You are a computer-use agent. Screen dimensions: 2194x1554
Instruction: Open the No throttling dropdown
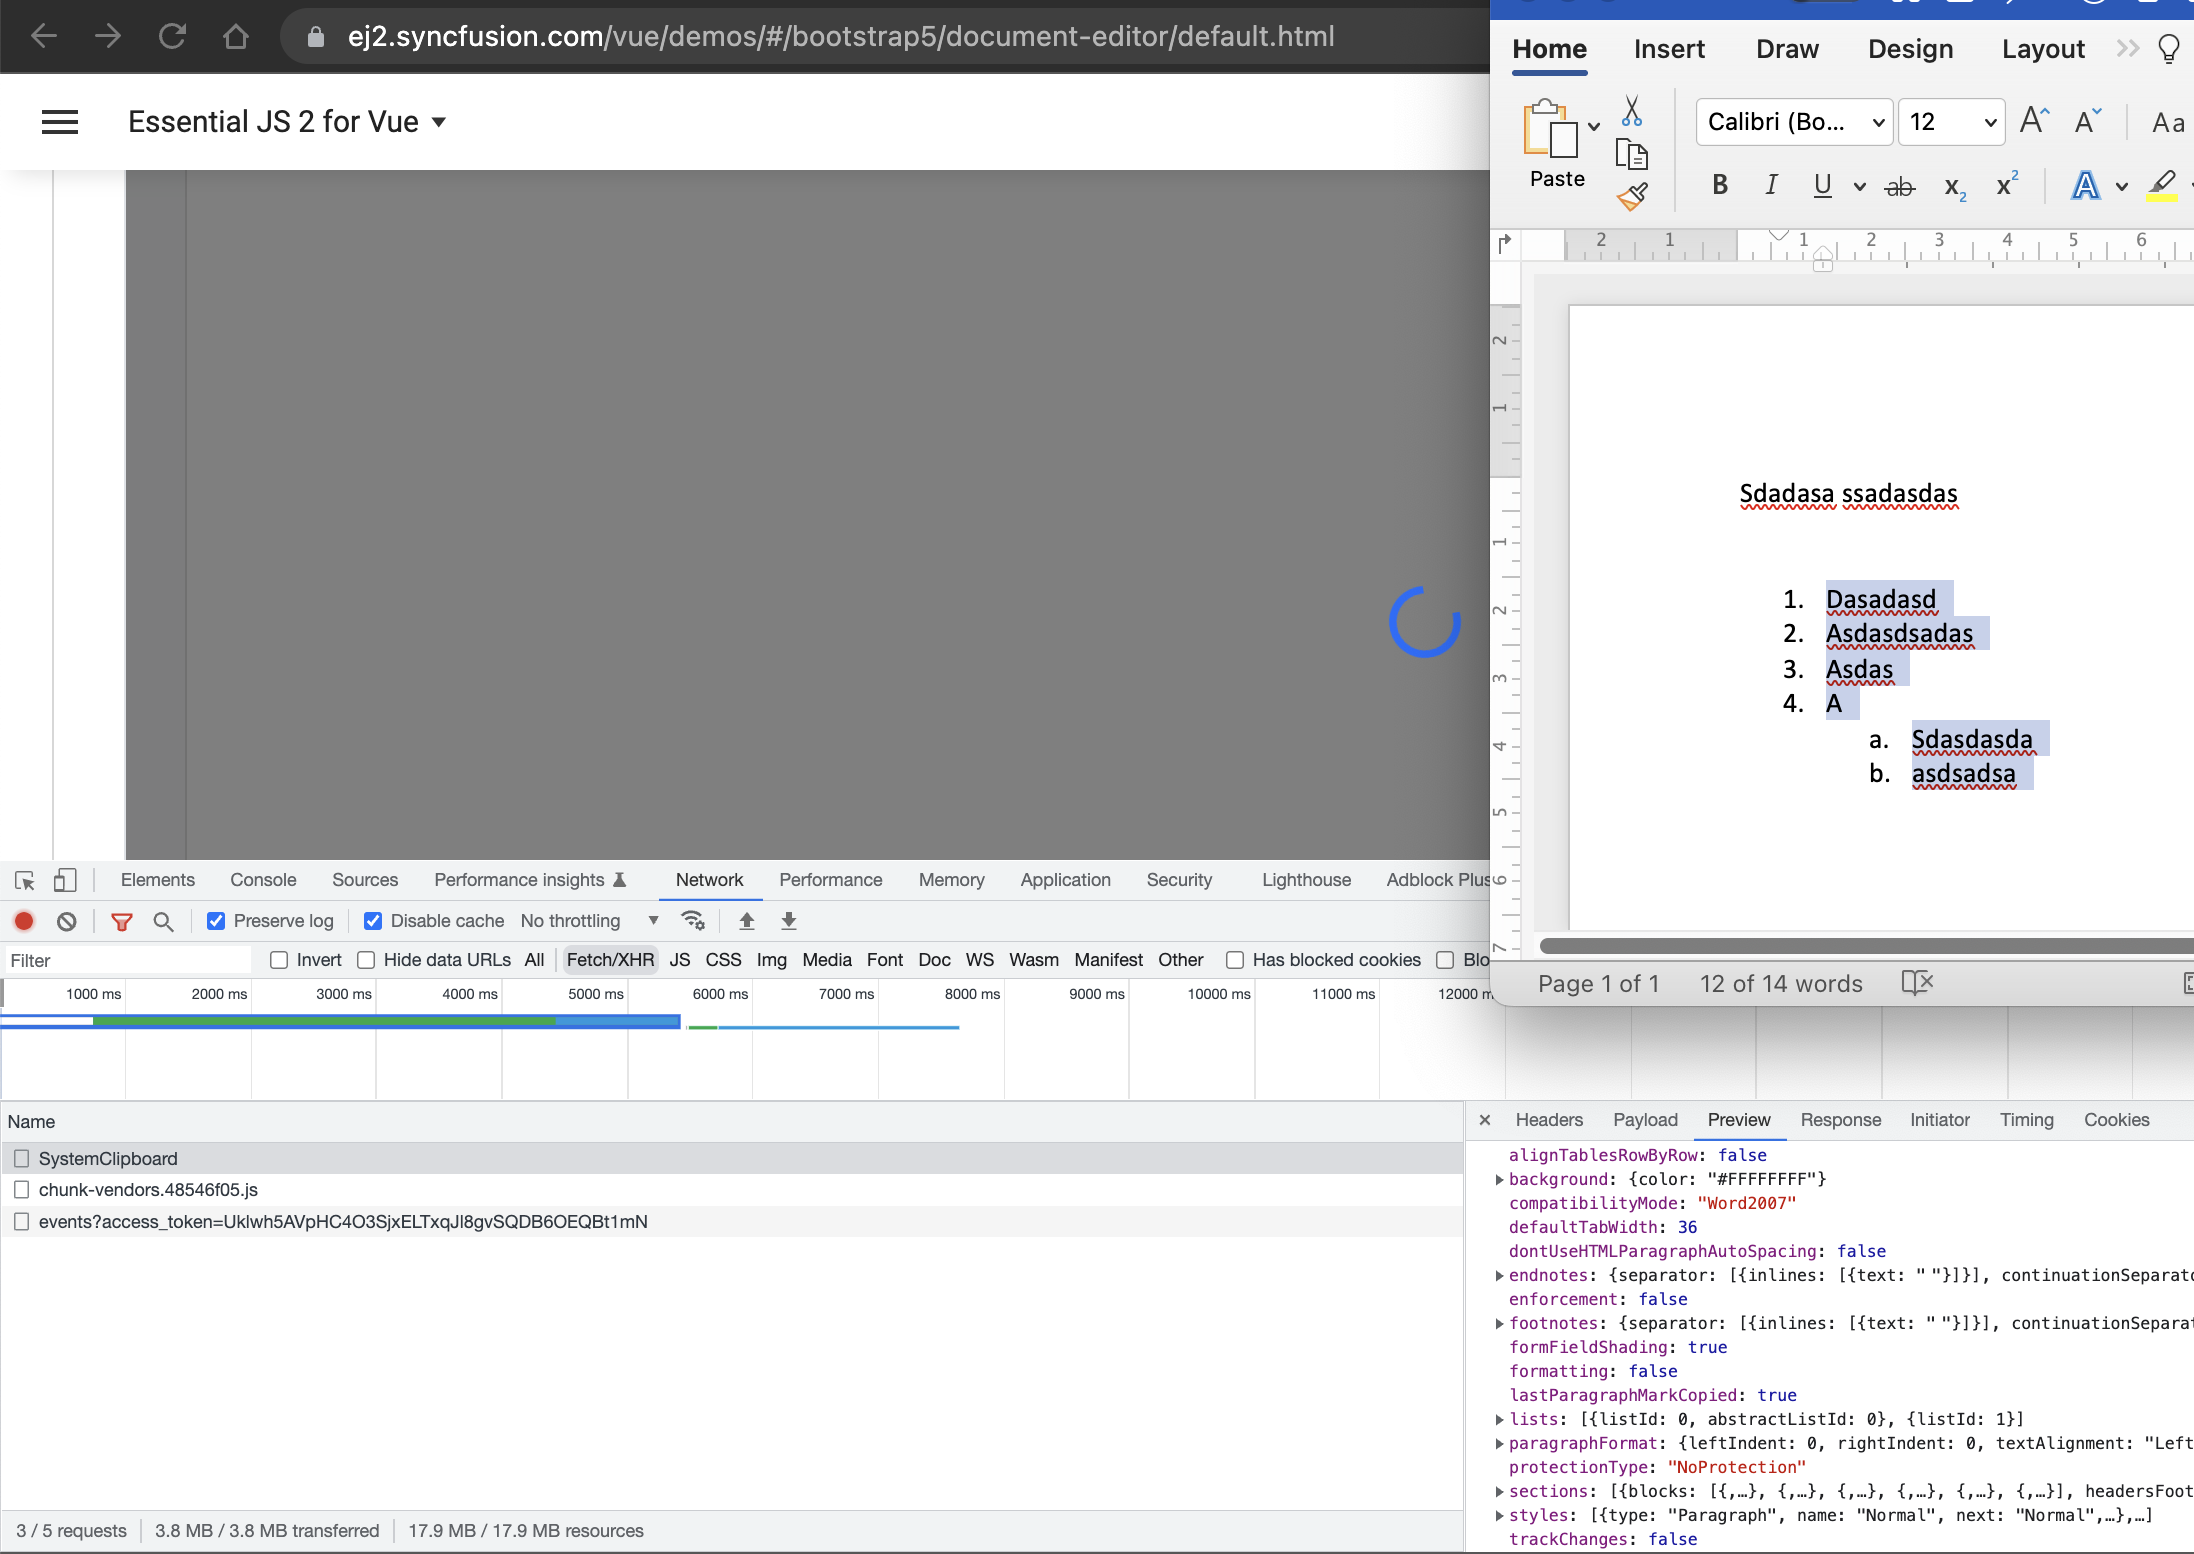(589, 921)
